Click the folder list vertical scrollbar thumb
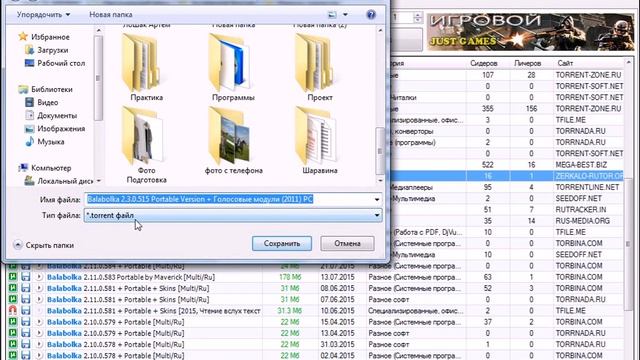The image size is (640, 360). [380, 151]
